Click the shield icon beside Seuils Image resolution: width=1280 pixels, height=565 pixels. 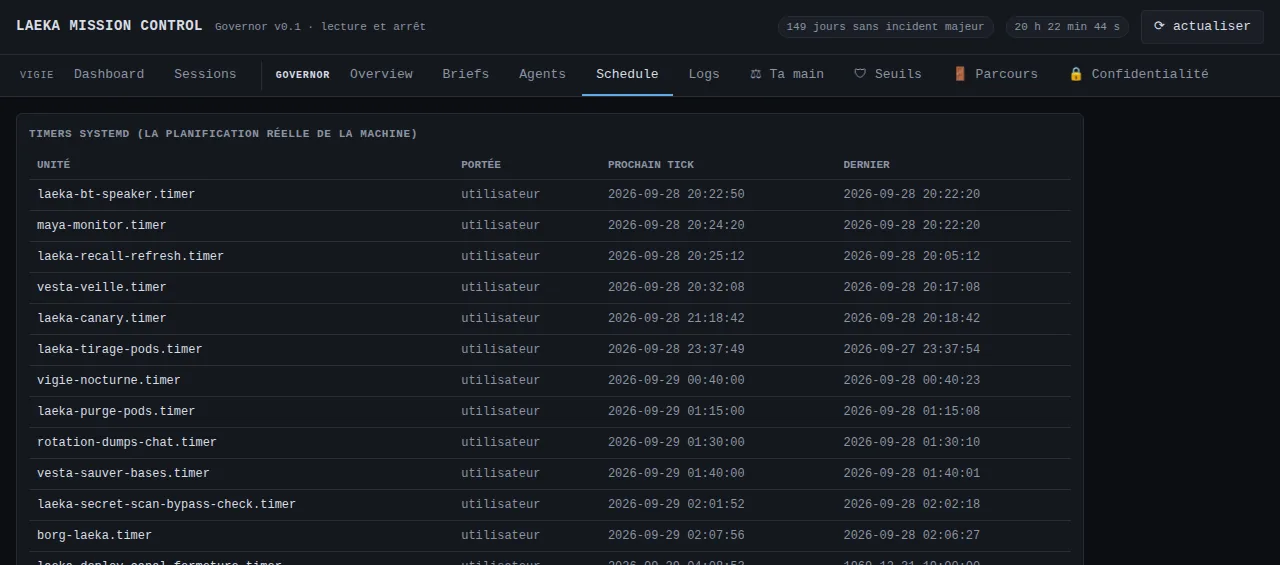pyautogui.click(x=860, y=74)
